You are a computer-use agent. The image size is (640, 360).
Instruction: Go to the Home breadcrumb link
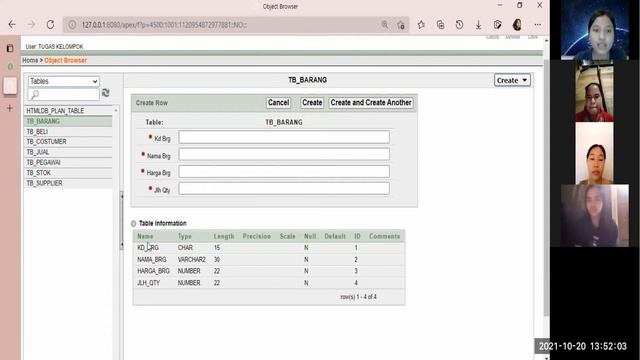30,60
